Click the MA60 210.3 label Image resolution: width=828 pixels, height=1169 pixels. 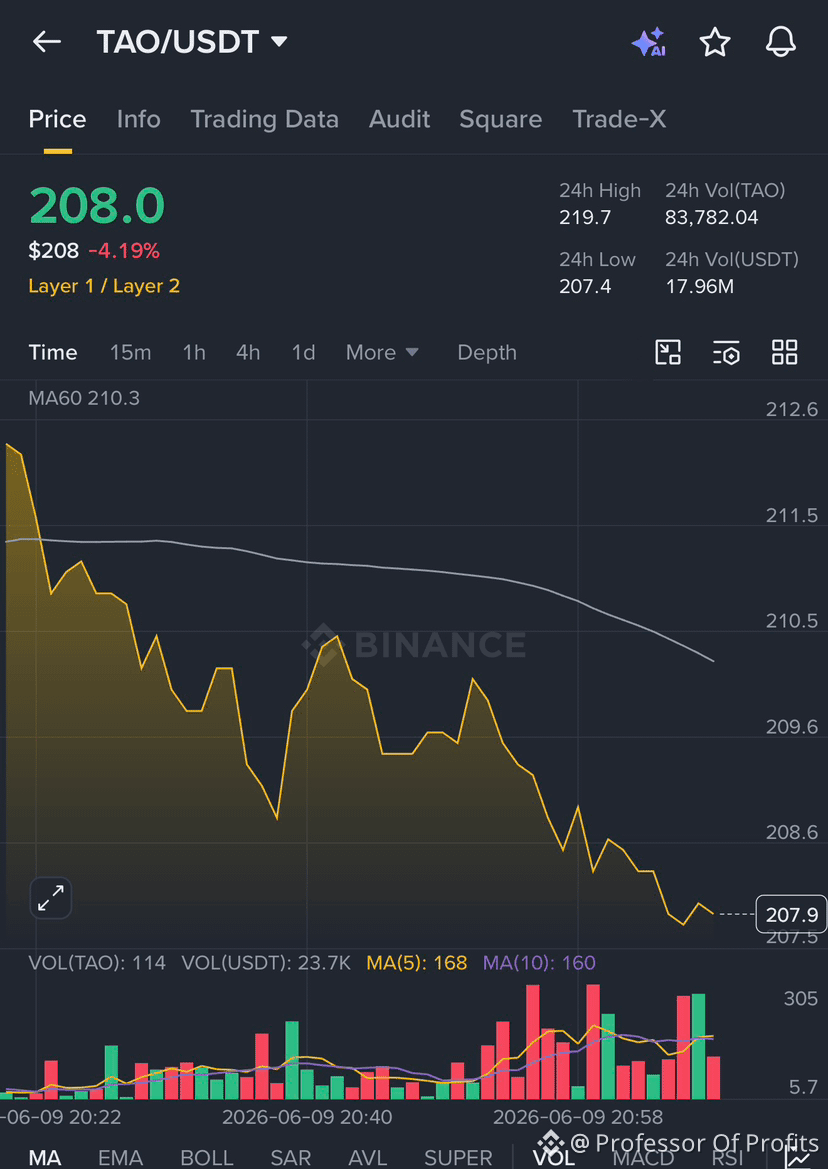click(x=84, y=398)
